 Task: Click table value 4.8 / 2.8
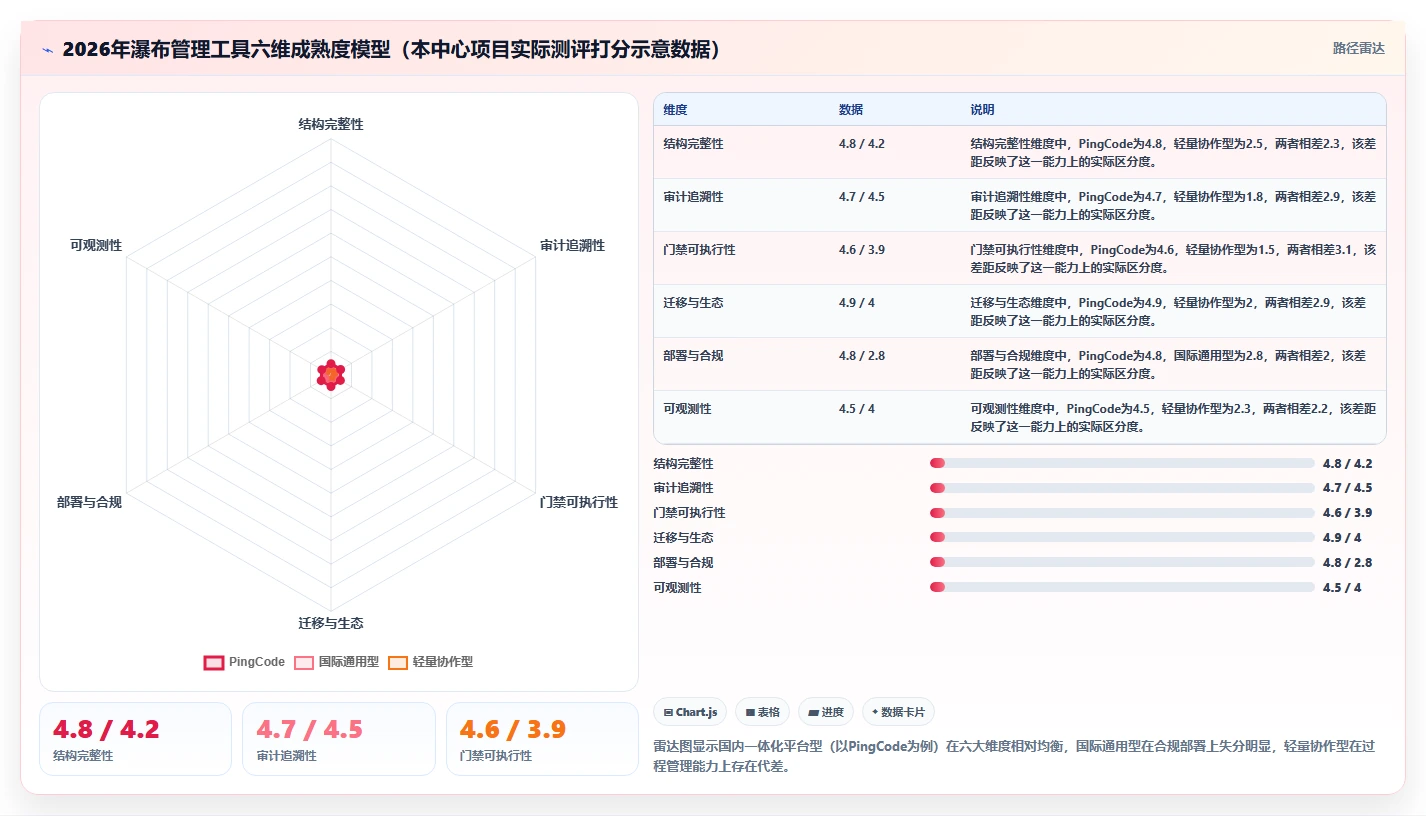(862, 356)
